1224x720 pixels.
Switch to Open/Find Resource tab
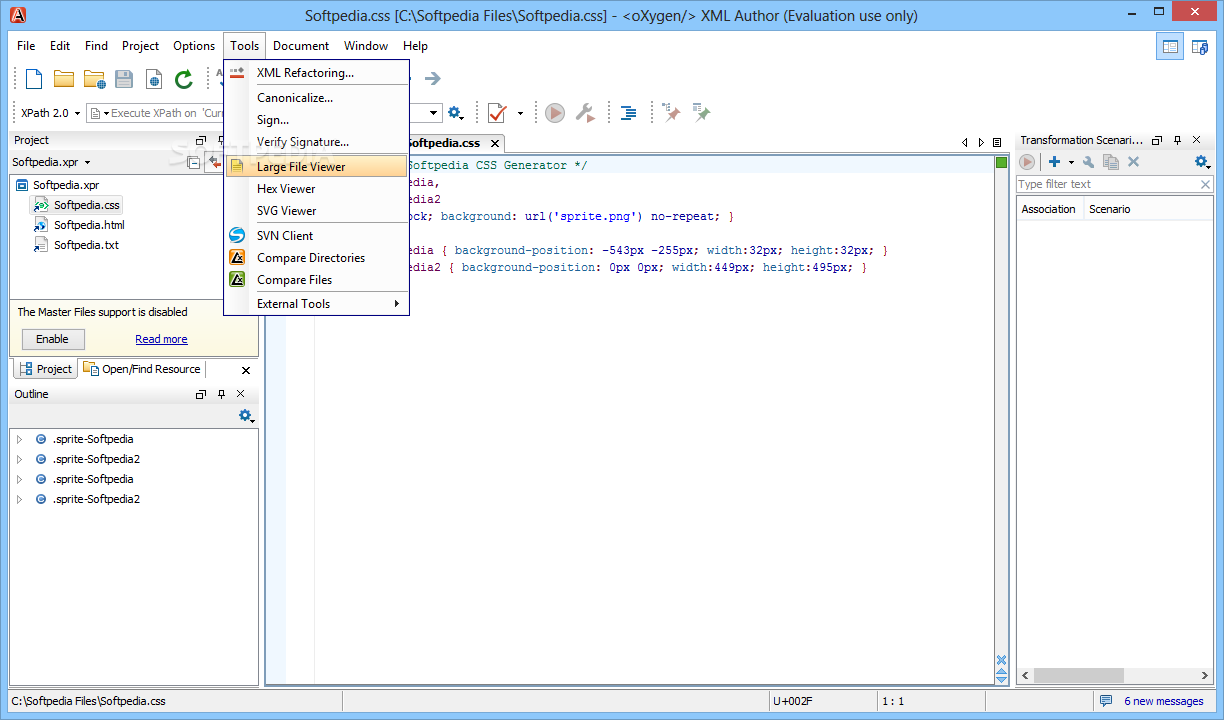click(142, 369)
